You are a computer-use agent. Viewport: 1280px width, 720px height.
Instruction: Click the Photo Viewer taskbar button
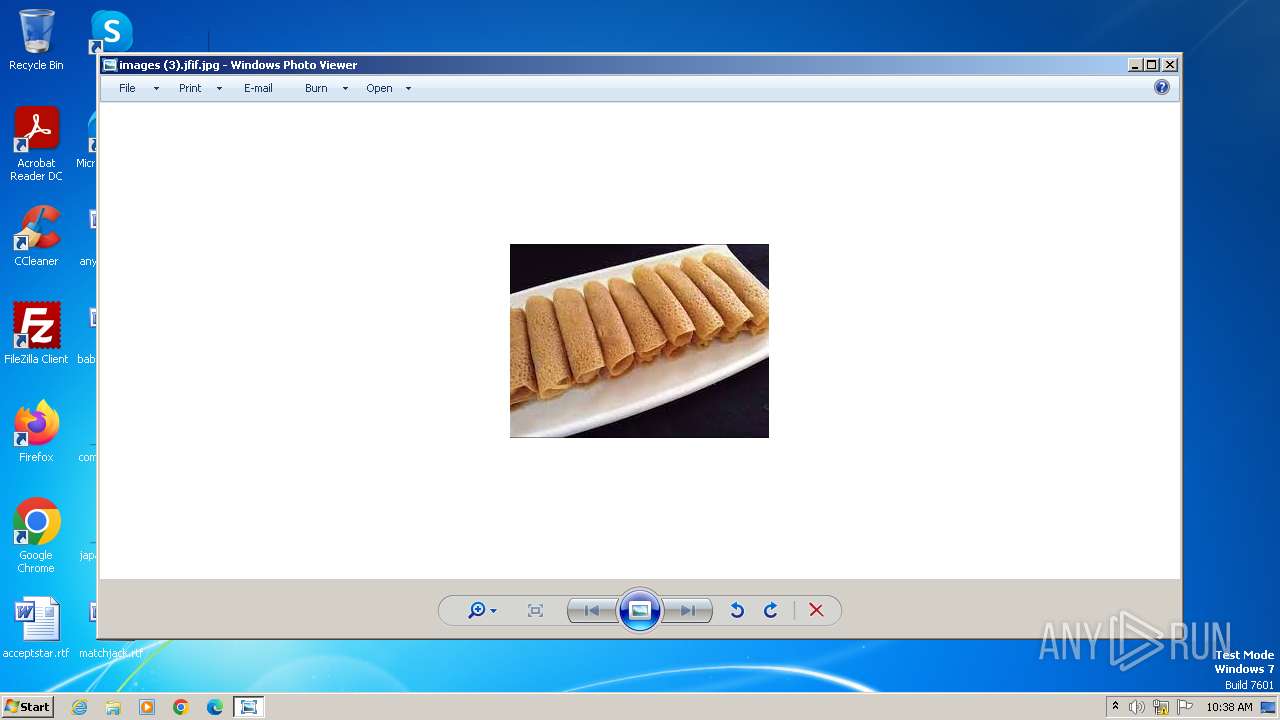pos(248,707)
